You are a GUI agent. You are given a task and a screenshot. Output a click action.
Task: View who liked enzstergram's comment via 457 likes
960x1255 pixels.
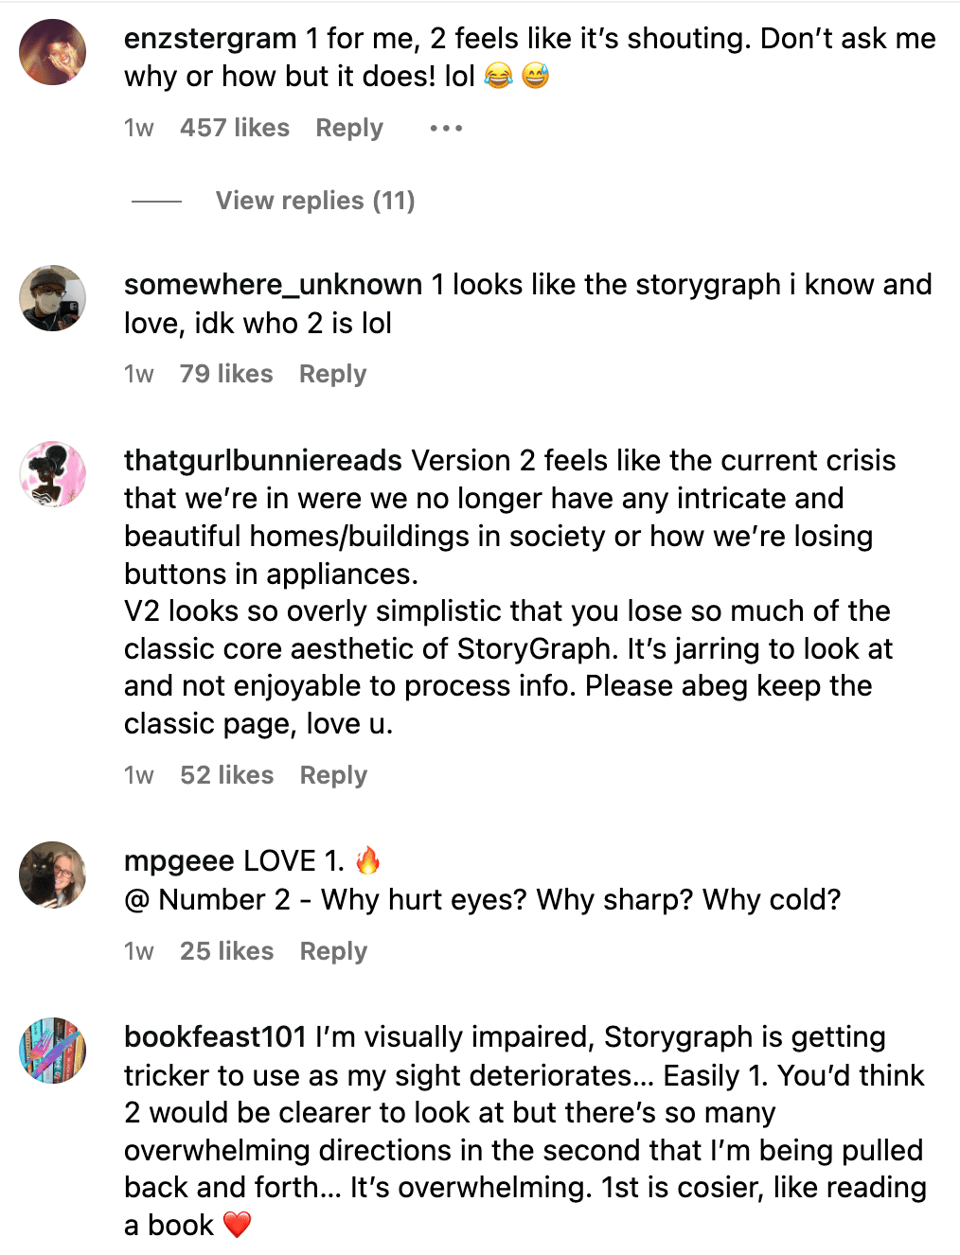click(234, 127)
